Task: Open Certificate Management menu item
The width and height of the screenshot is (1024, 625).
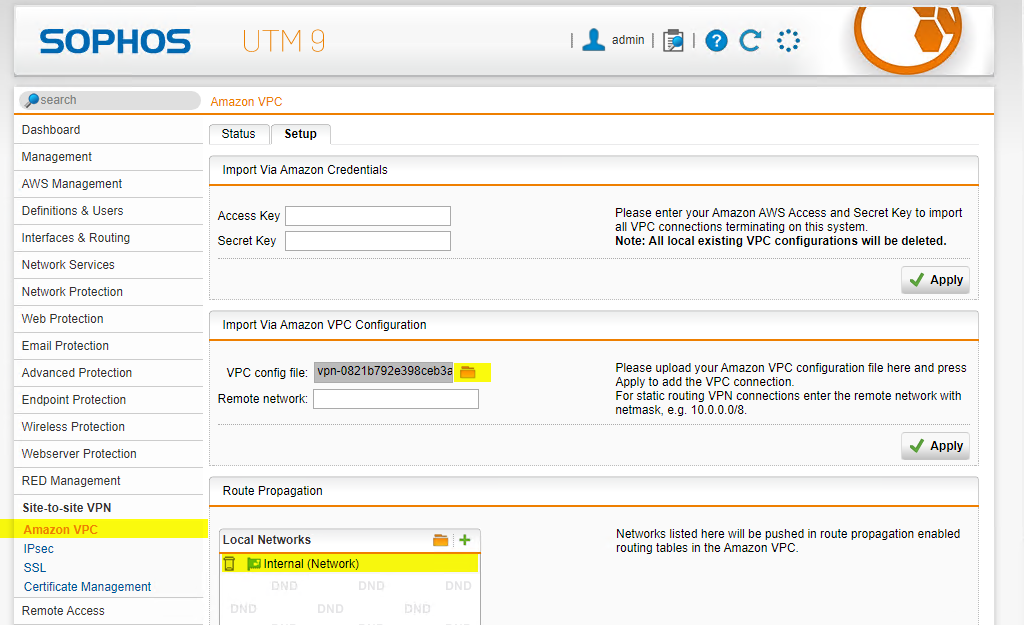Action: click(x=88, y=587)
